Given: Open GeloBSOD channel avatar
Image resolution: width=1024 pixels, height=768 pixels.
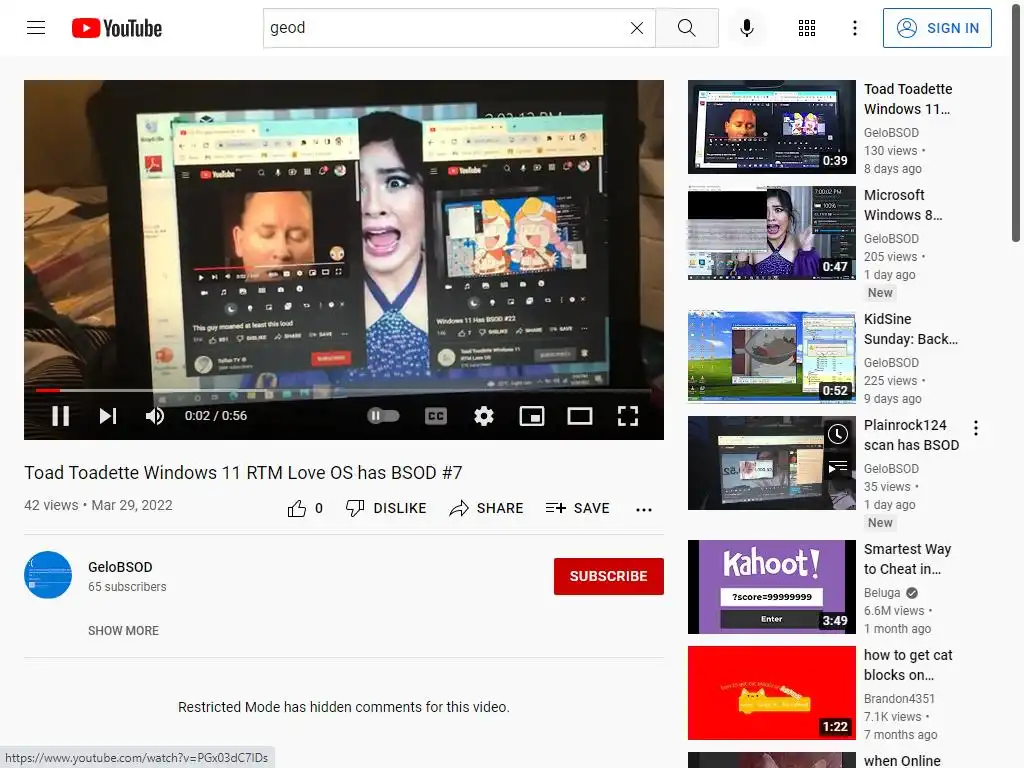Looking at the screenshot, I should coord(48,575).
